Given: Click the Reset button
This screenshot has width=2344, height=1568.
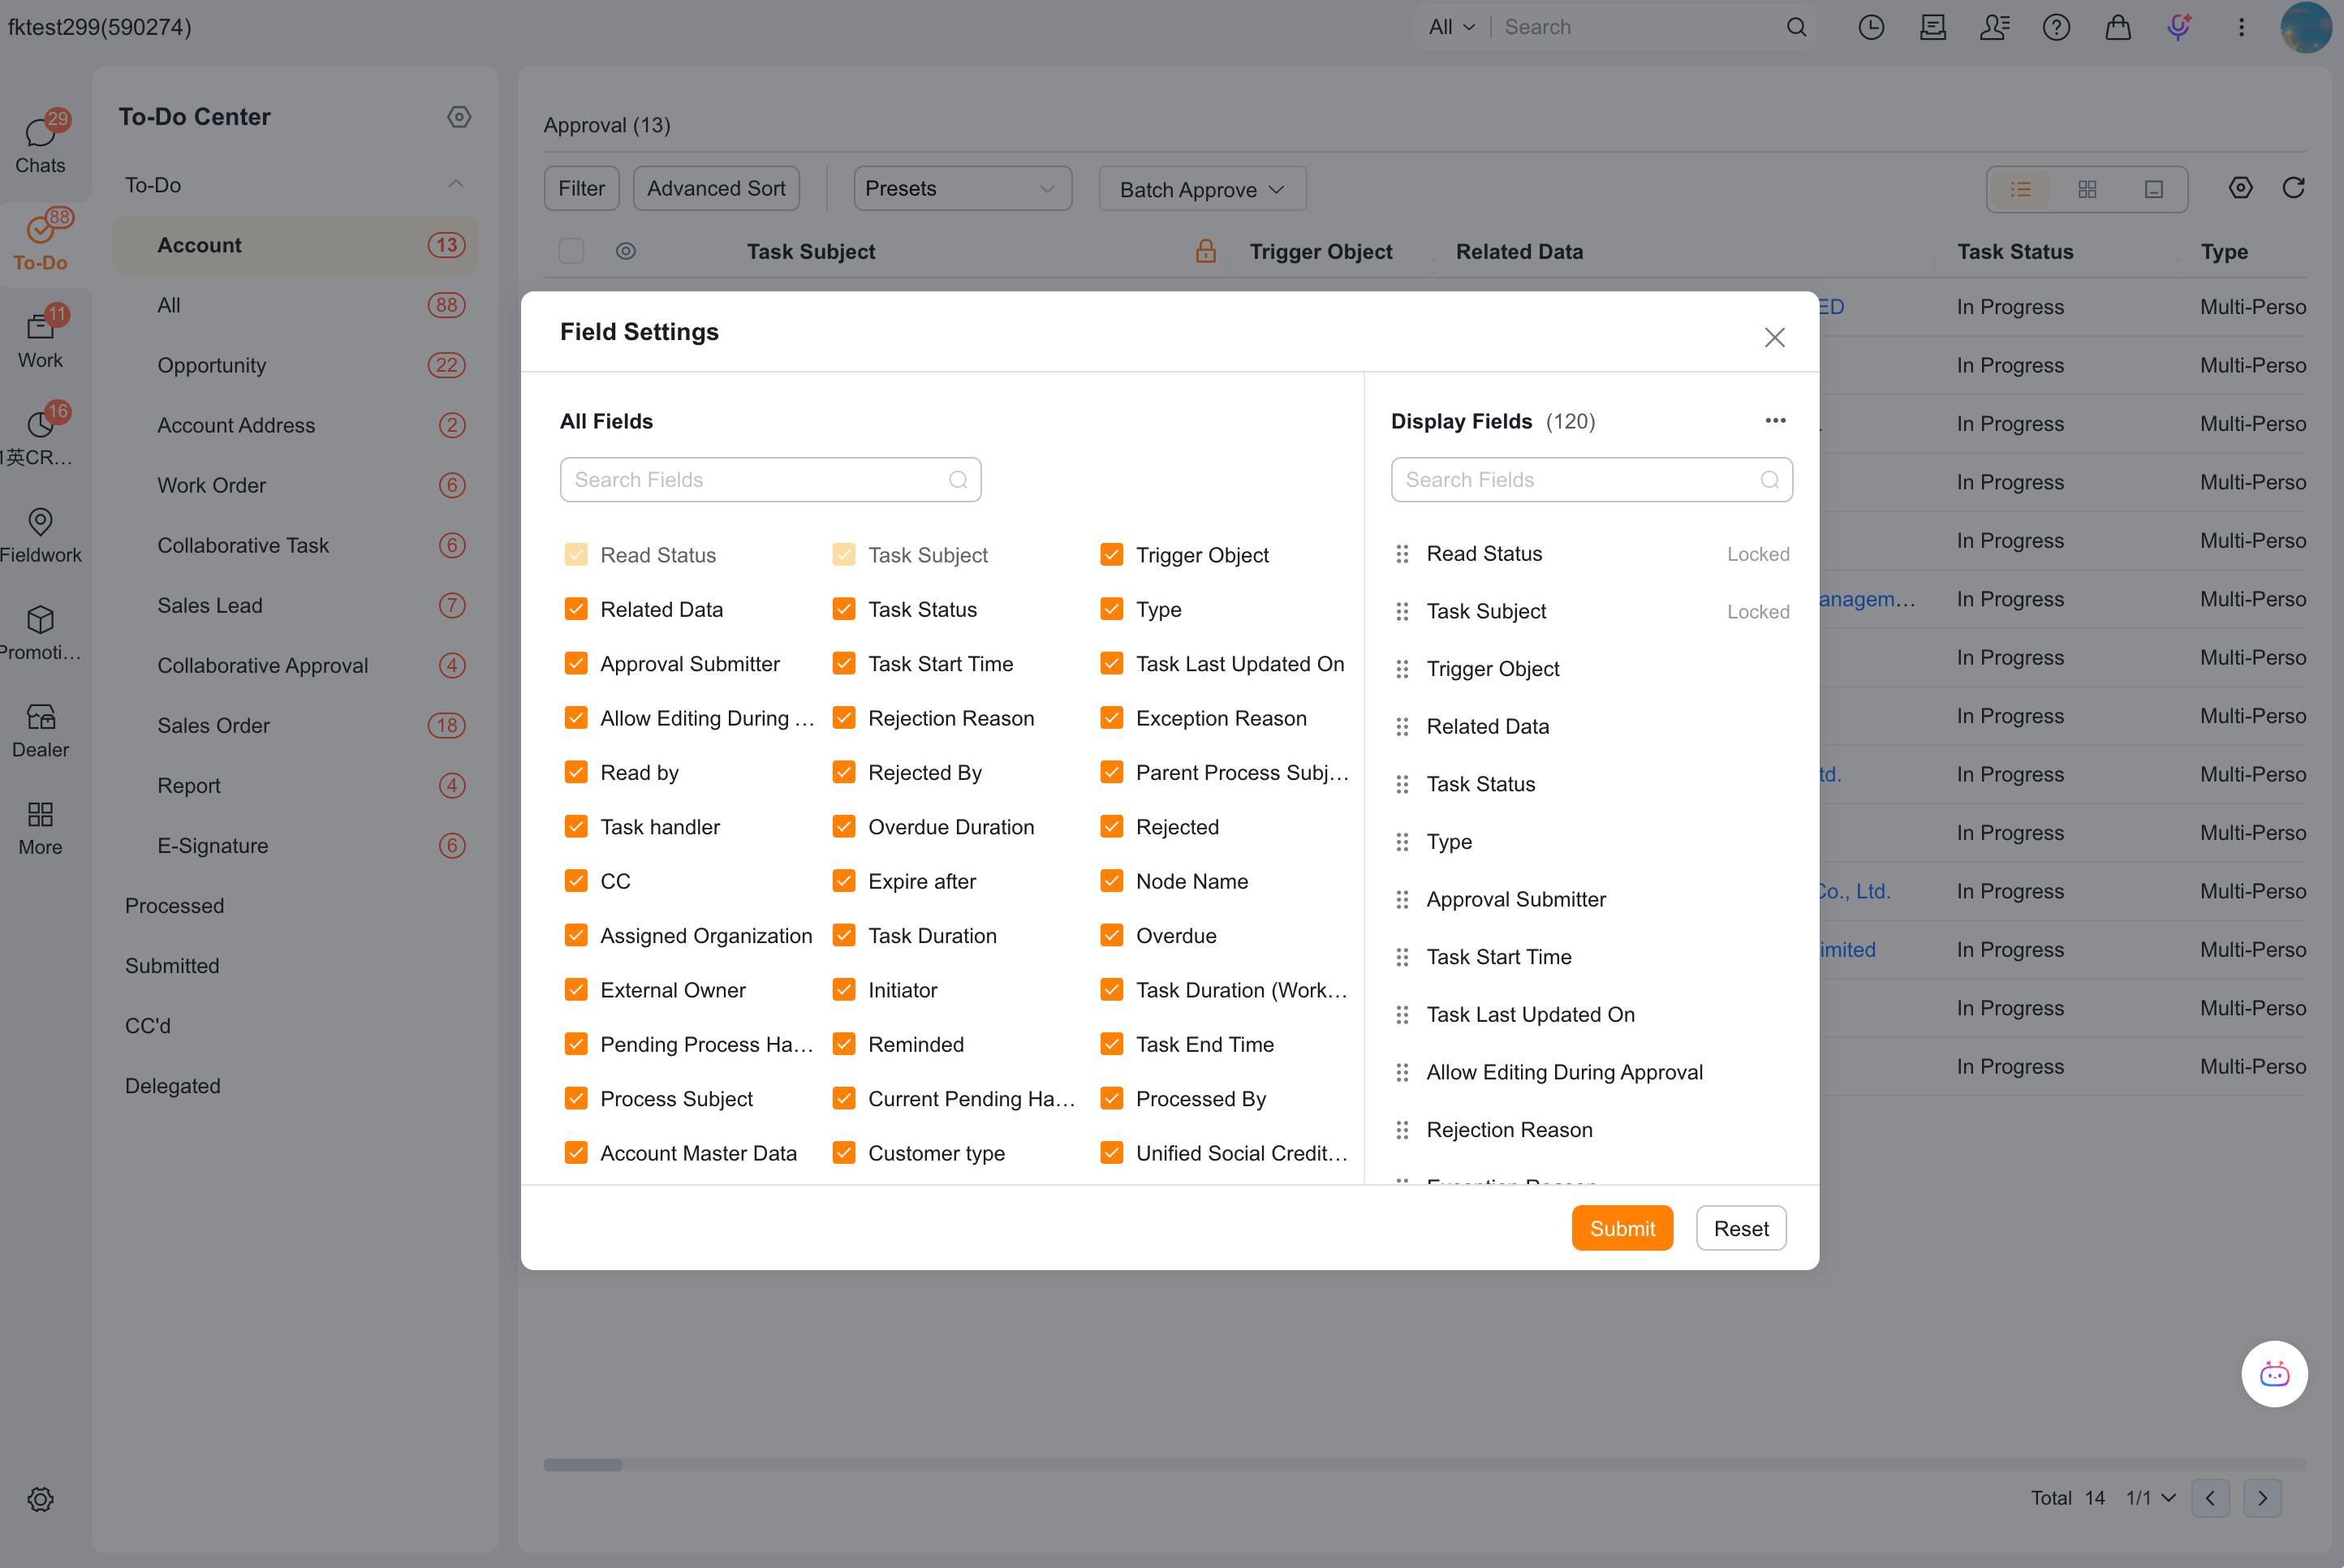Looking at the screenshot, I should click(1741, 1228).
